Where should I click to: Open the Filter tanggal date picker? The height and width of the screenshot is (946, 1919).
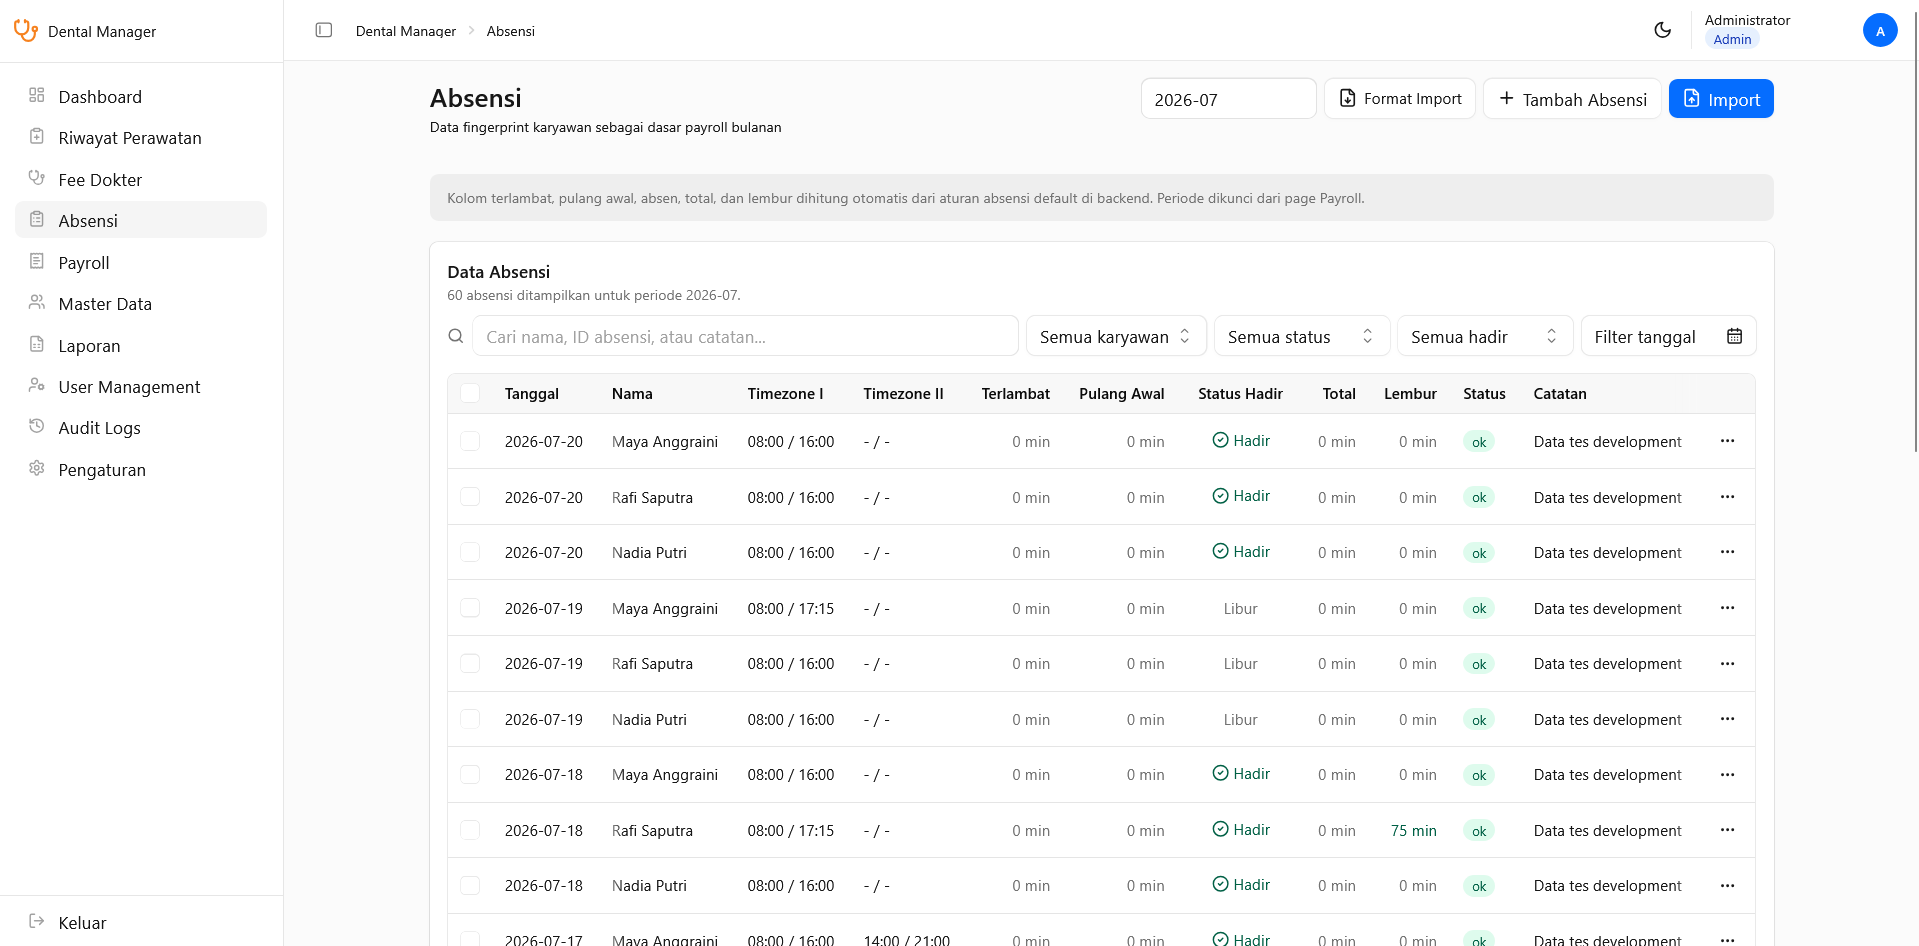(x=1668, y=336)
